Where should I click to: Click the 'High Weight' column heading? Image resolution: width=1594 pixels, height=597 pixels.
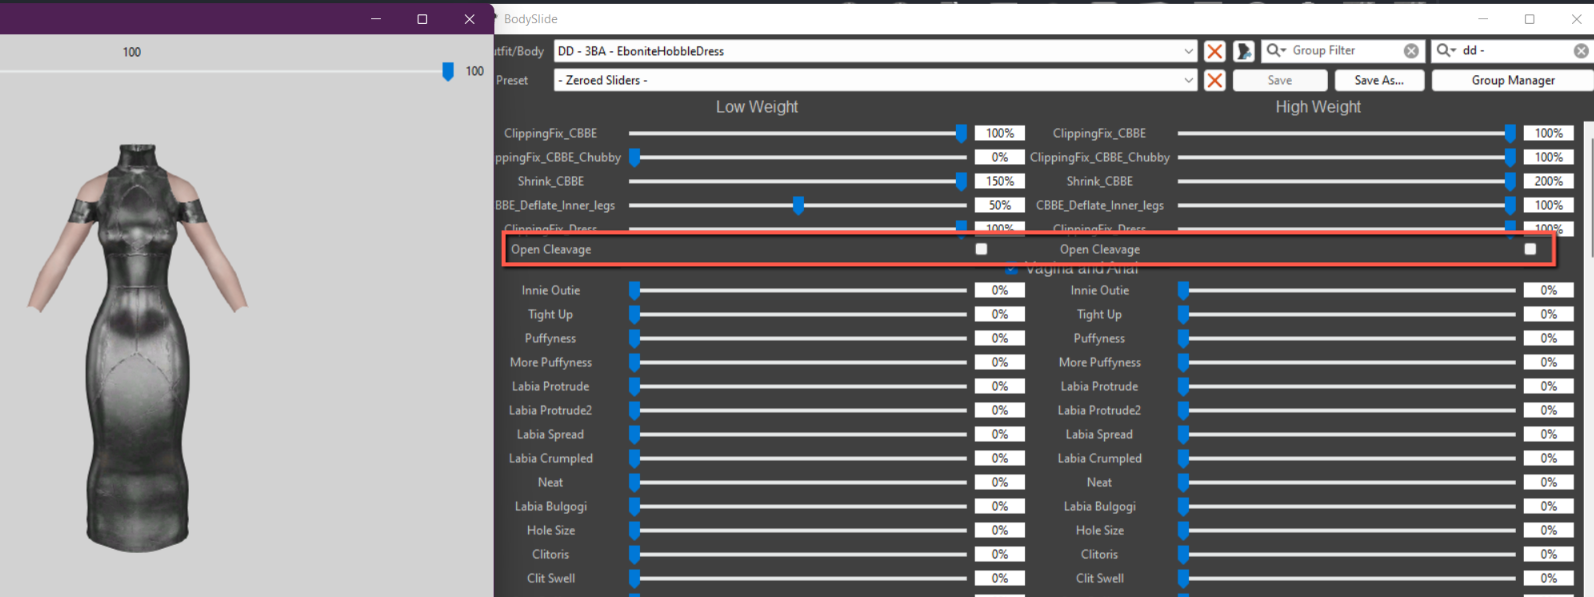coord(1318,107)
